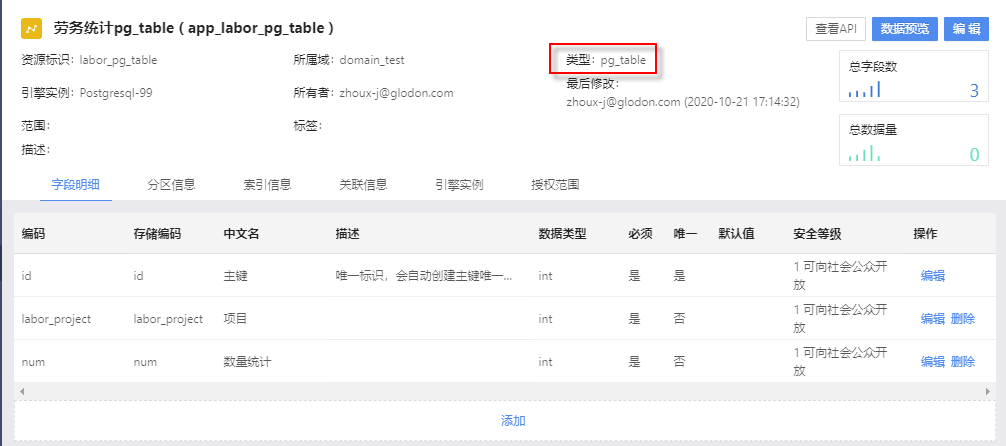This screenshot has width=1006, height=446.
Task: Click the bar chart icon in 总字段数 card
Action: point(864,91)
